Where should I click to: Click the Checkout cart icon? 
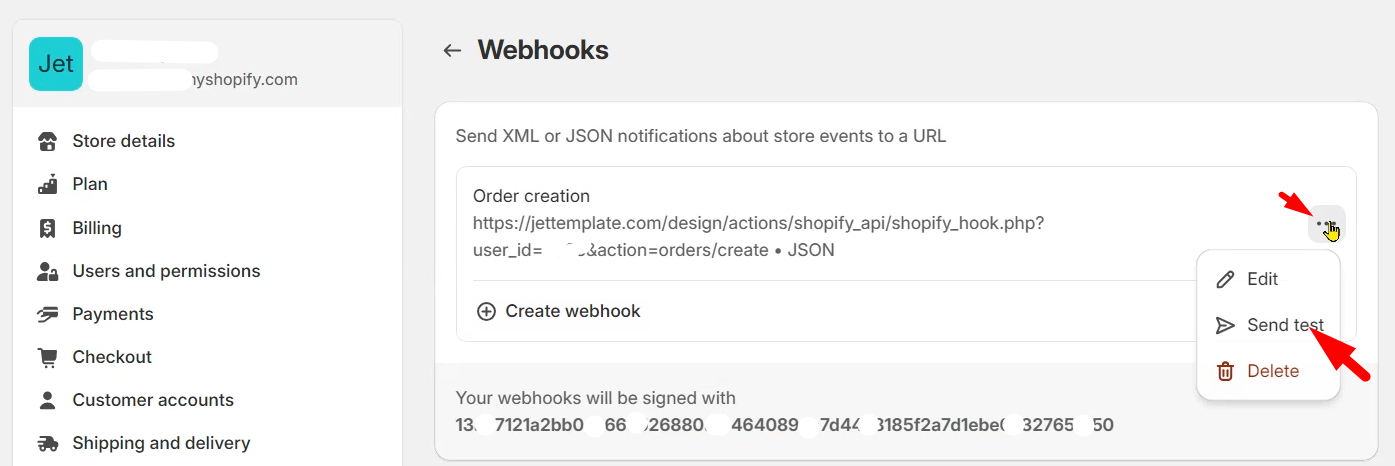click(47, 357)
